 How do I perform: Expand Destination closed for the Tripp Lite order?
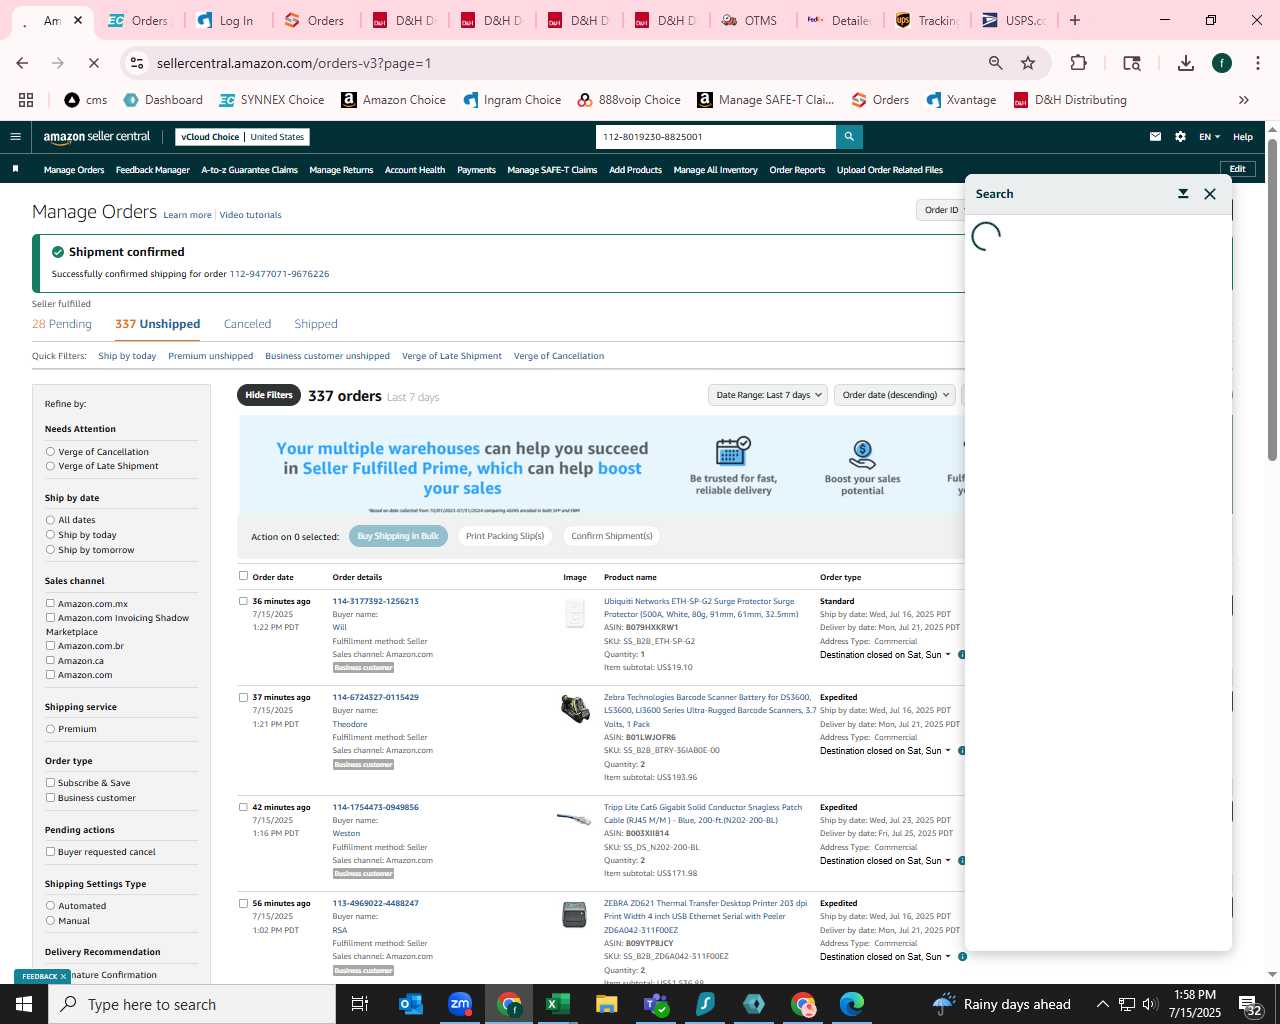point(885,861)
